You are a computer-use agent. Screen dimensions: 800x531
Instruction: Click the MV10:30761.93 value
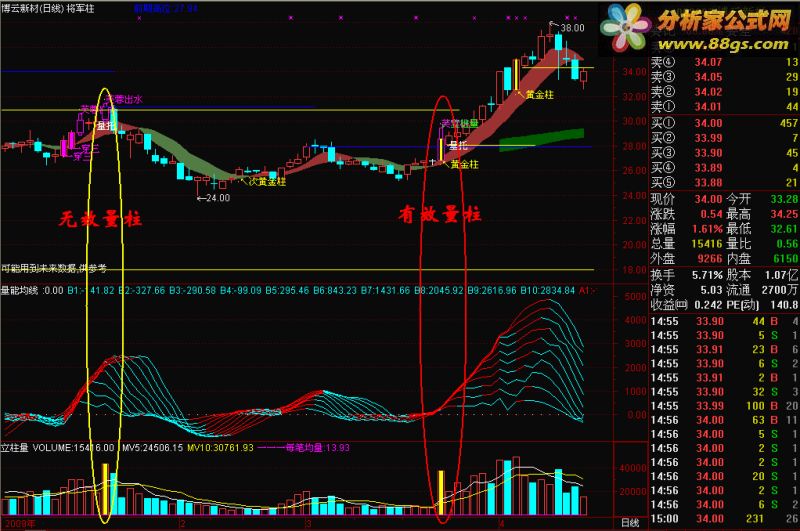click(x=220, y=448)
